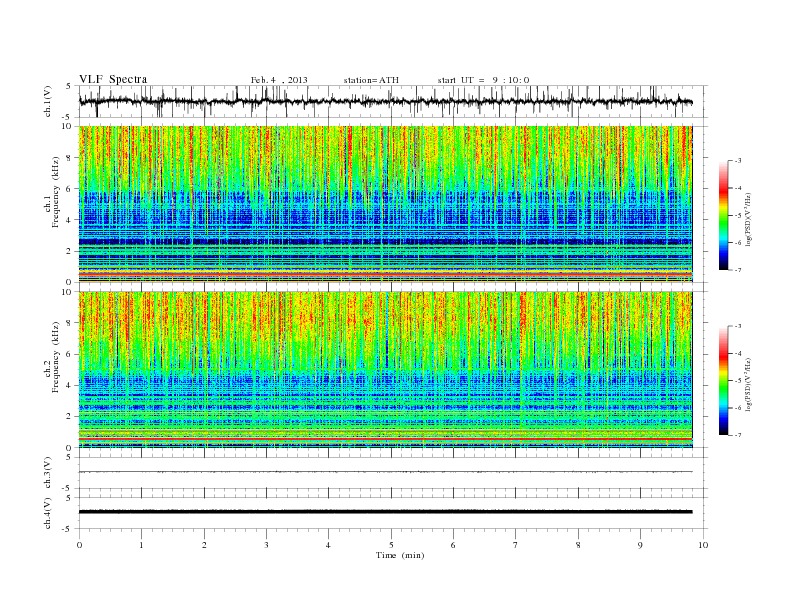Click the time axis tick label '6'
Image resolution: width=792 pixels, height=612 pixels.
(453, 545)
